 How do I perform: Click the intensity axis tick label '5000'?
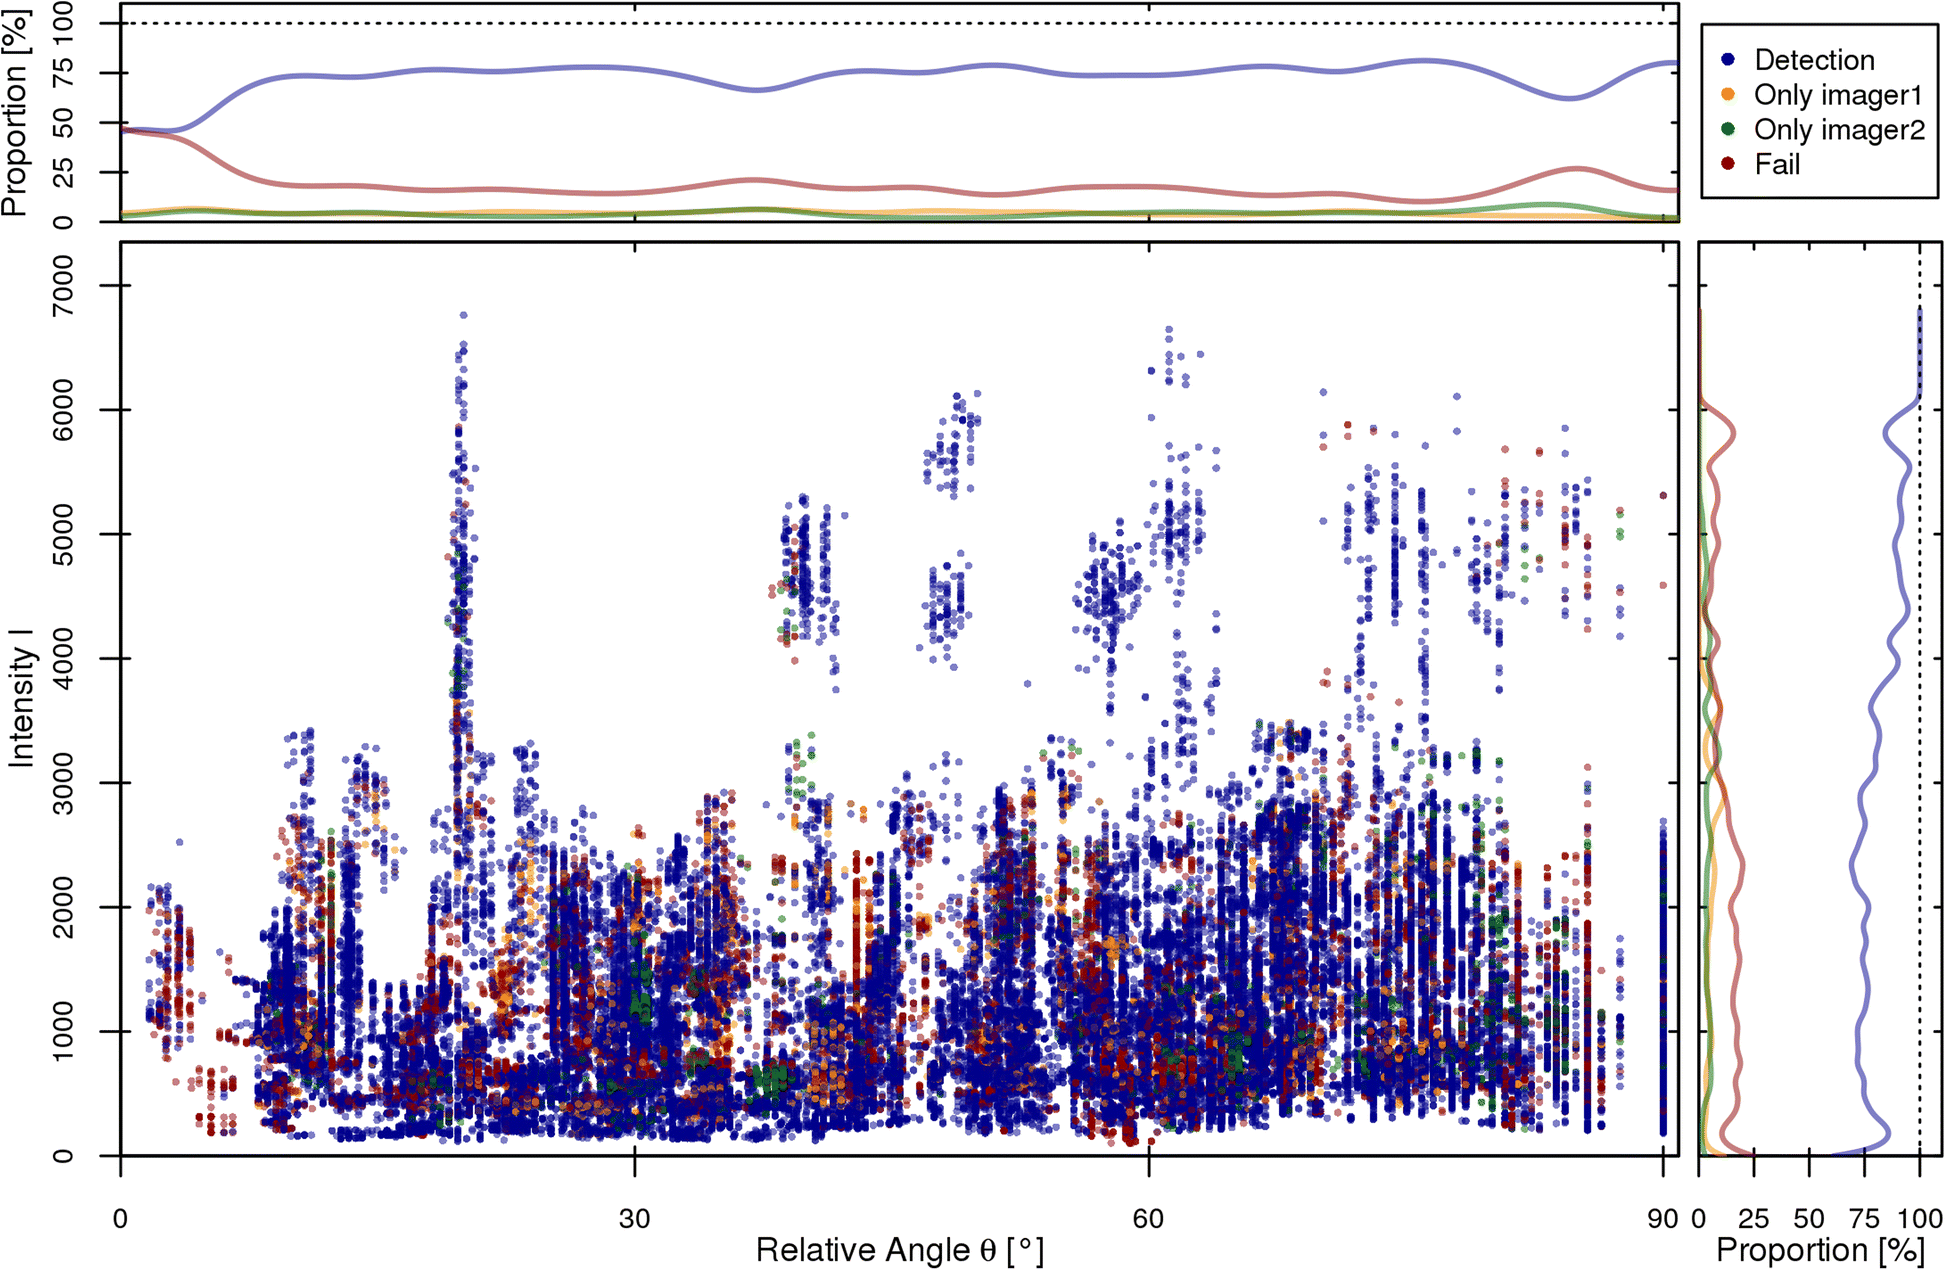[64, 534]
